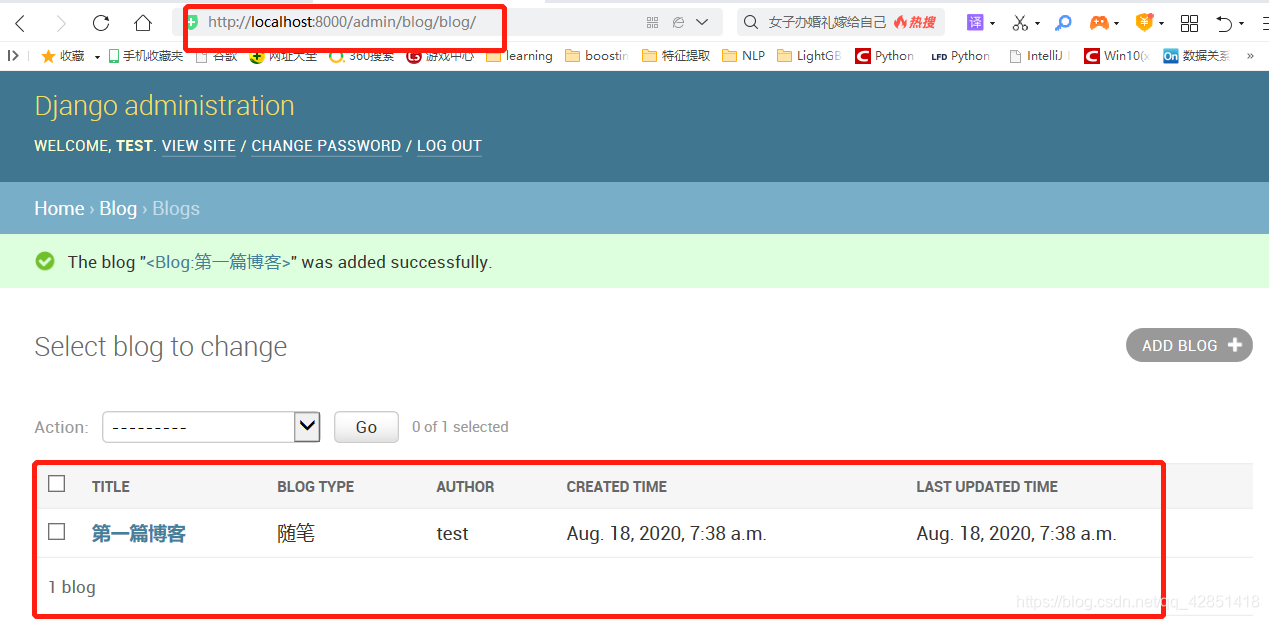
Task: Open the Python bookmark with red C icon
Action: 885,56
